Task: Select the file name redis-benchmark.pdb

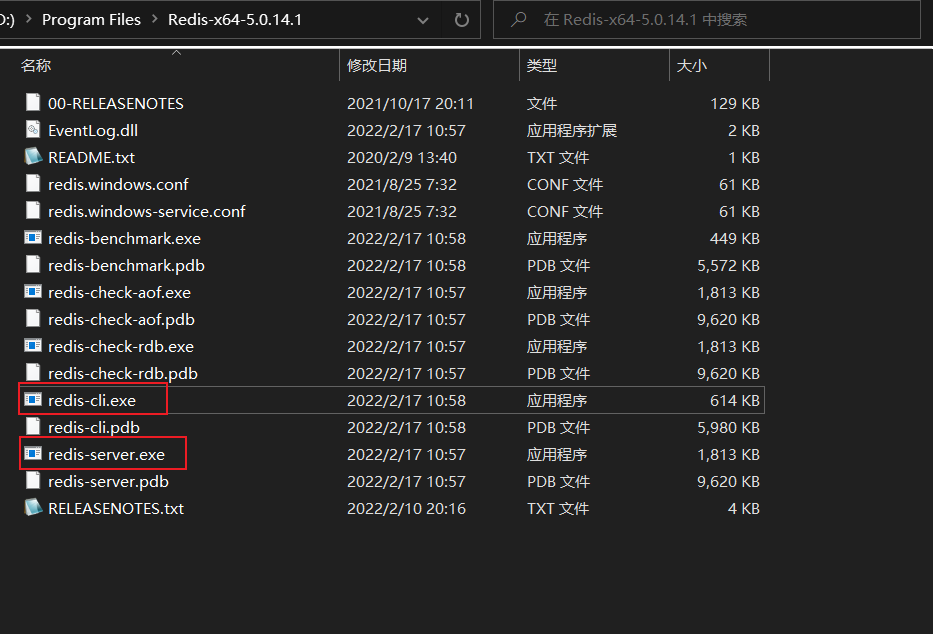Action: pyautogui.click(x=126, y=265)
